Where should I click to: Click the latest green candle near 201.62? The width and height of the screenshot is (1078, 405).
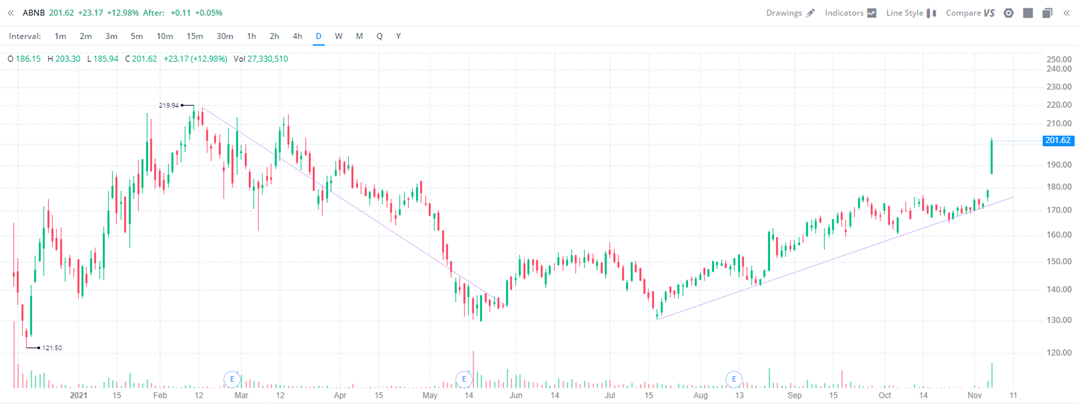click(991, 156)
